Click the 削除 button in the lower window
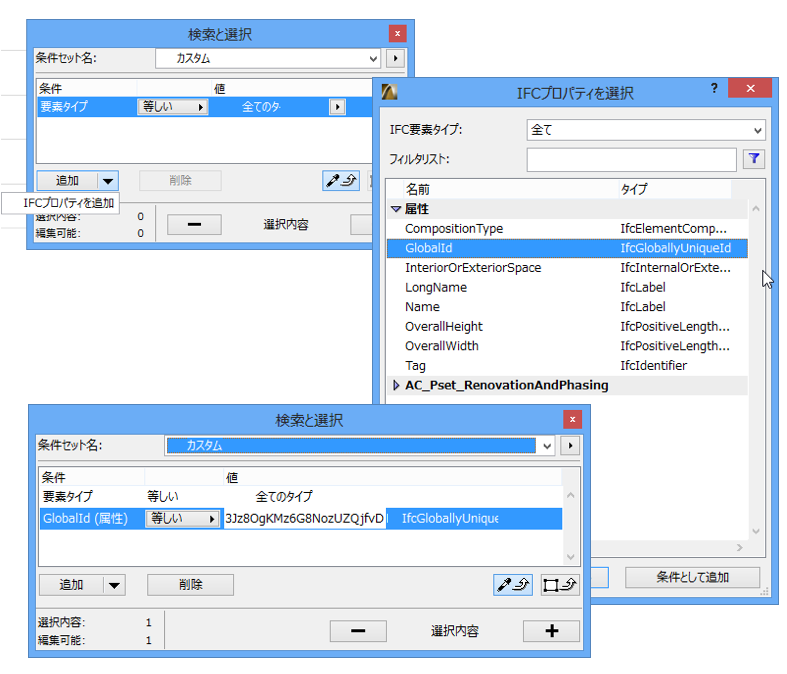This screenshot has width=787, height=674. point(190,585)
